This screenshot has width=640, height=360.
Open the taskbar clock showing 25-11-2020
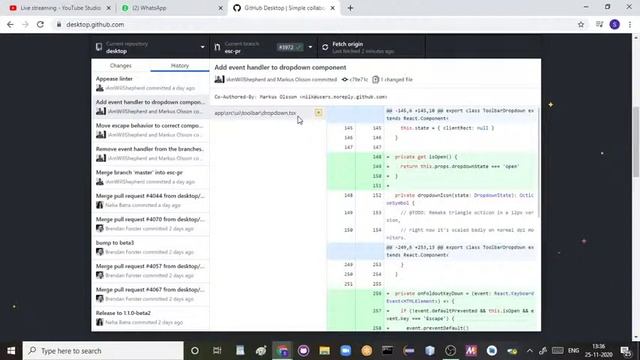click(x=598, y=351)
